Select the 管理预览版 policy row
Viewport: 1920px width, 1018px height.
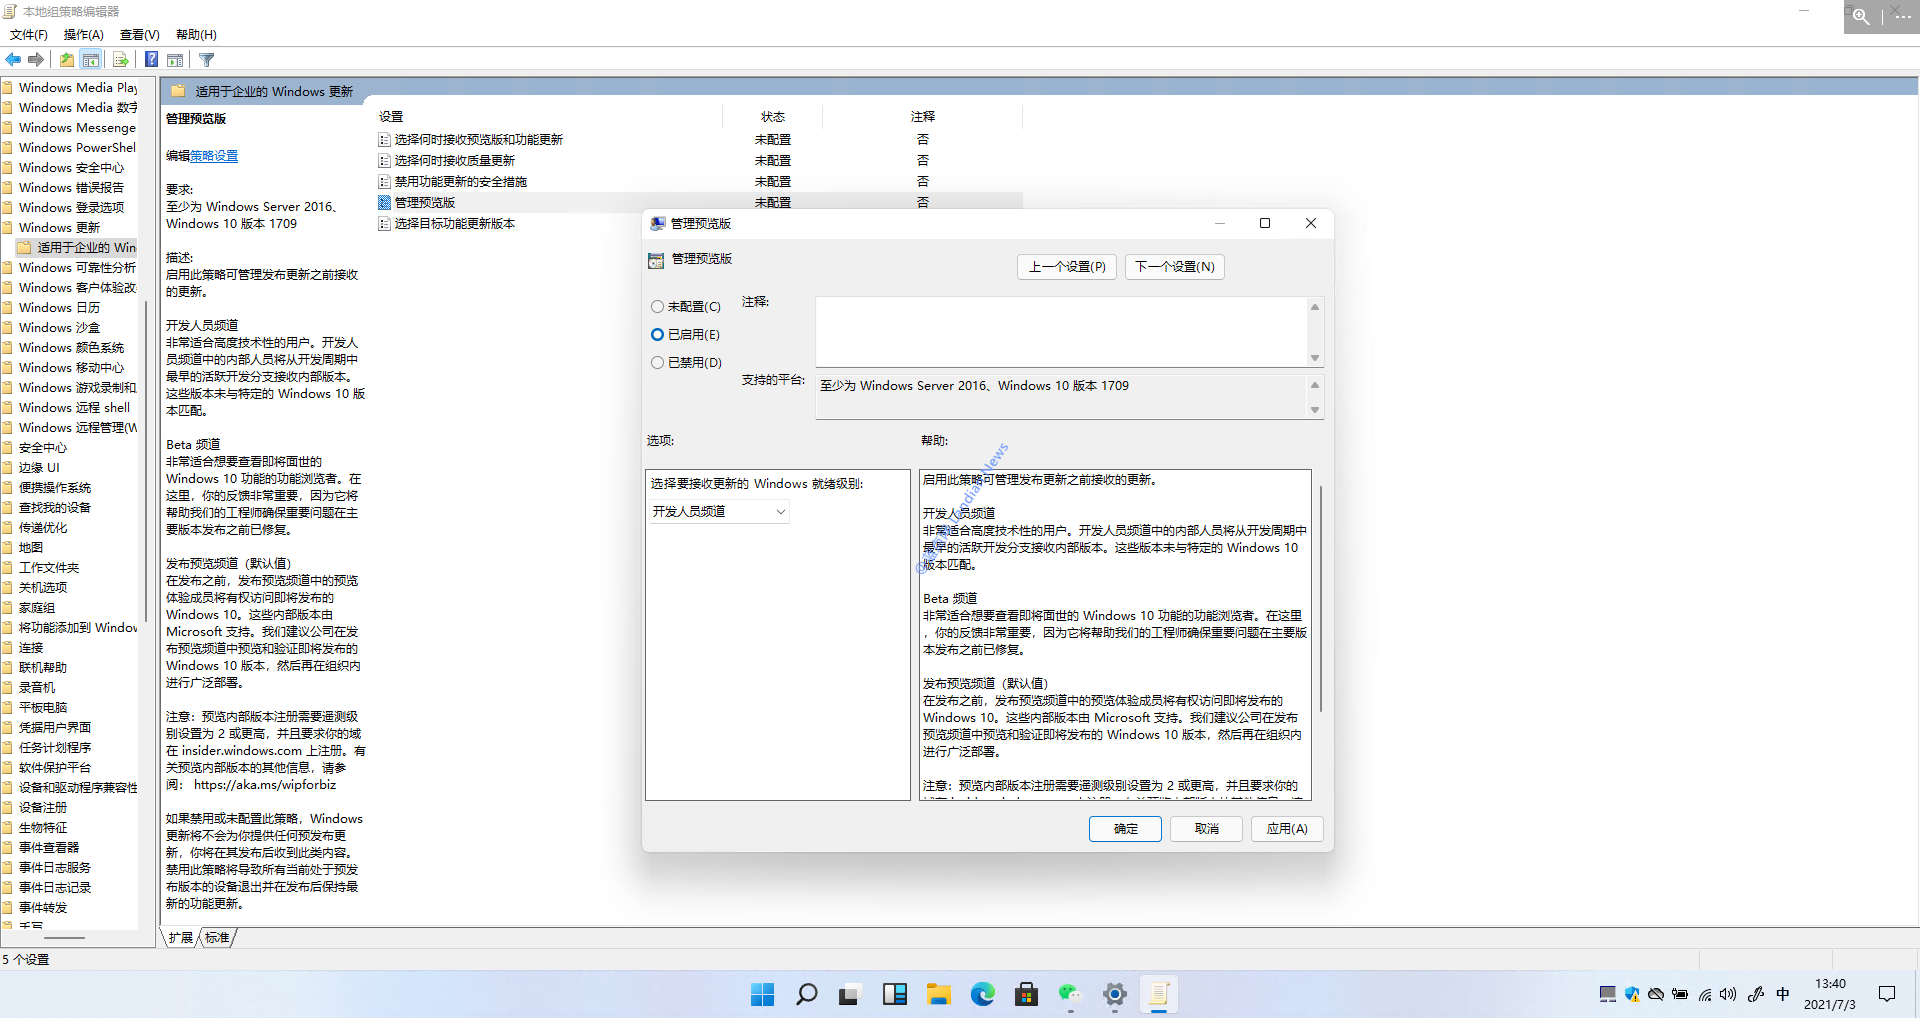click(x=700, y=203)
